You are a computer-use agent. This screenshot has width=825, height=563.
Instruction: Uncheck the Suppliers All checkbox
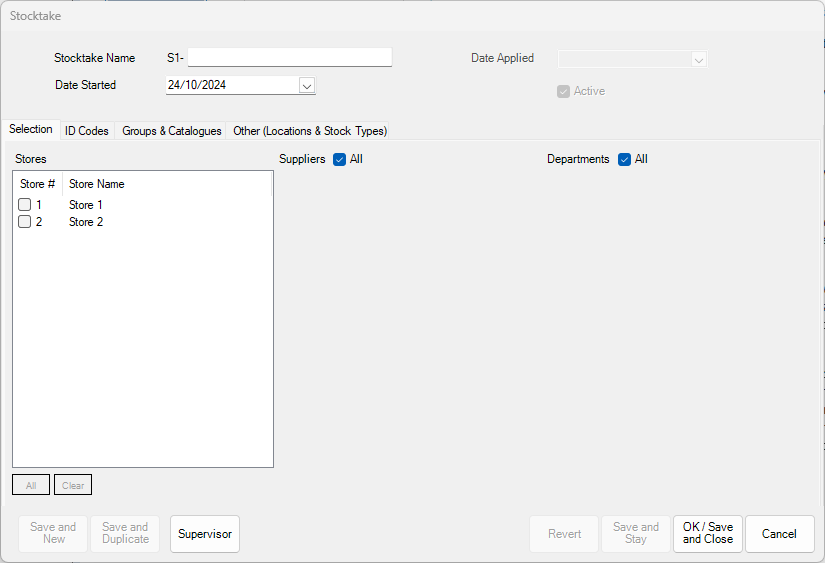pos(339,159)
